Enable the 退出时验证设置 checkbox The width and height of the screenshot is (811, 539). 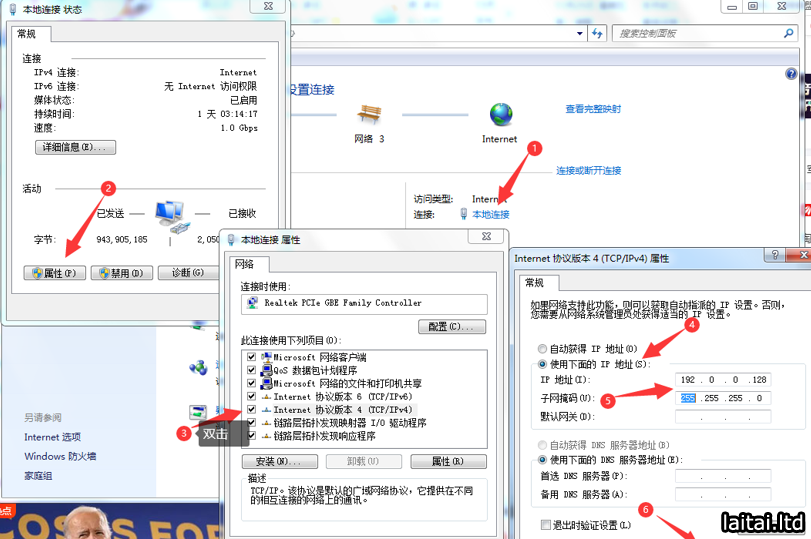click(545, 525)
